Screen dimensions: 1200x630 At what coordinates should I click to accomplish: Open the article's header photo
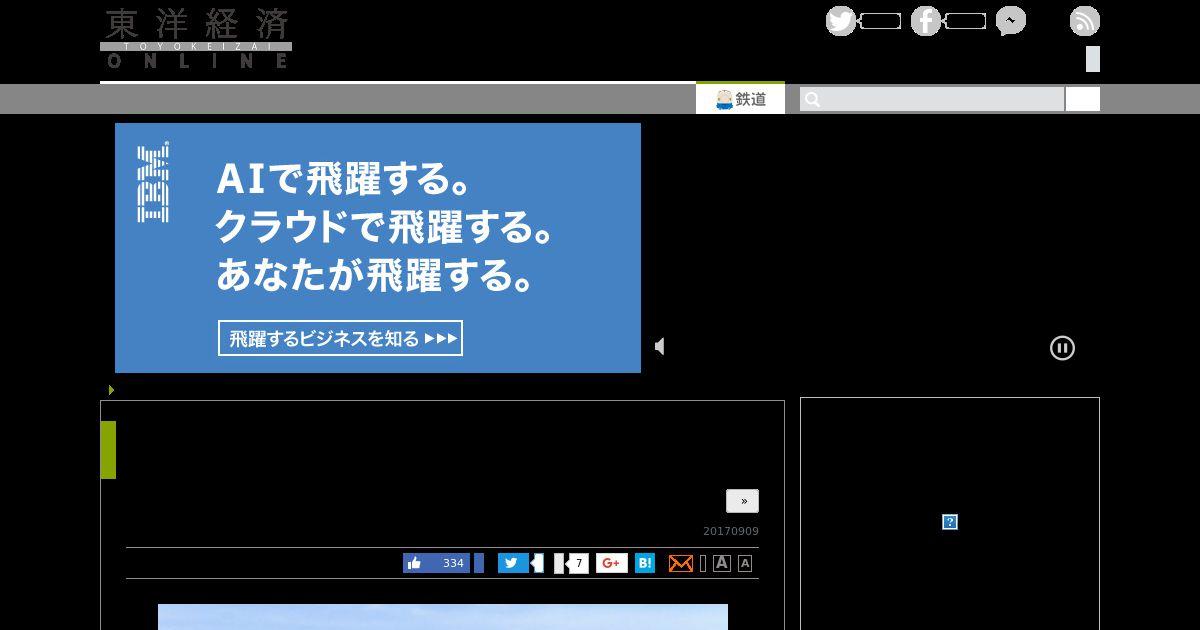pyautogui.click(x=443, y=617)
